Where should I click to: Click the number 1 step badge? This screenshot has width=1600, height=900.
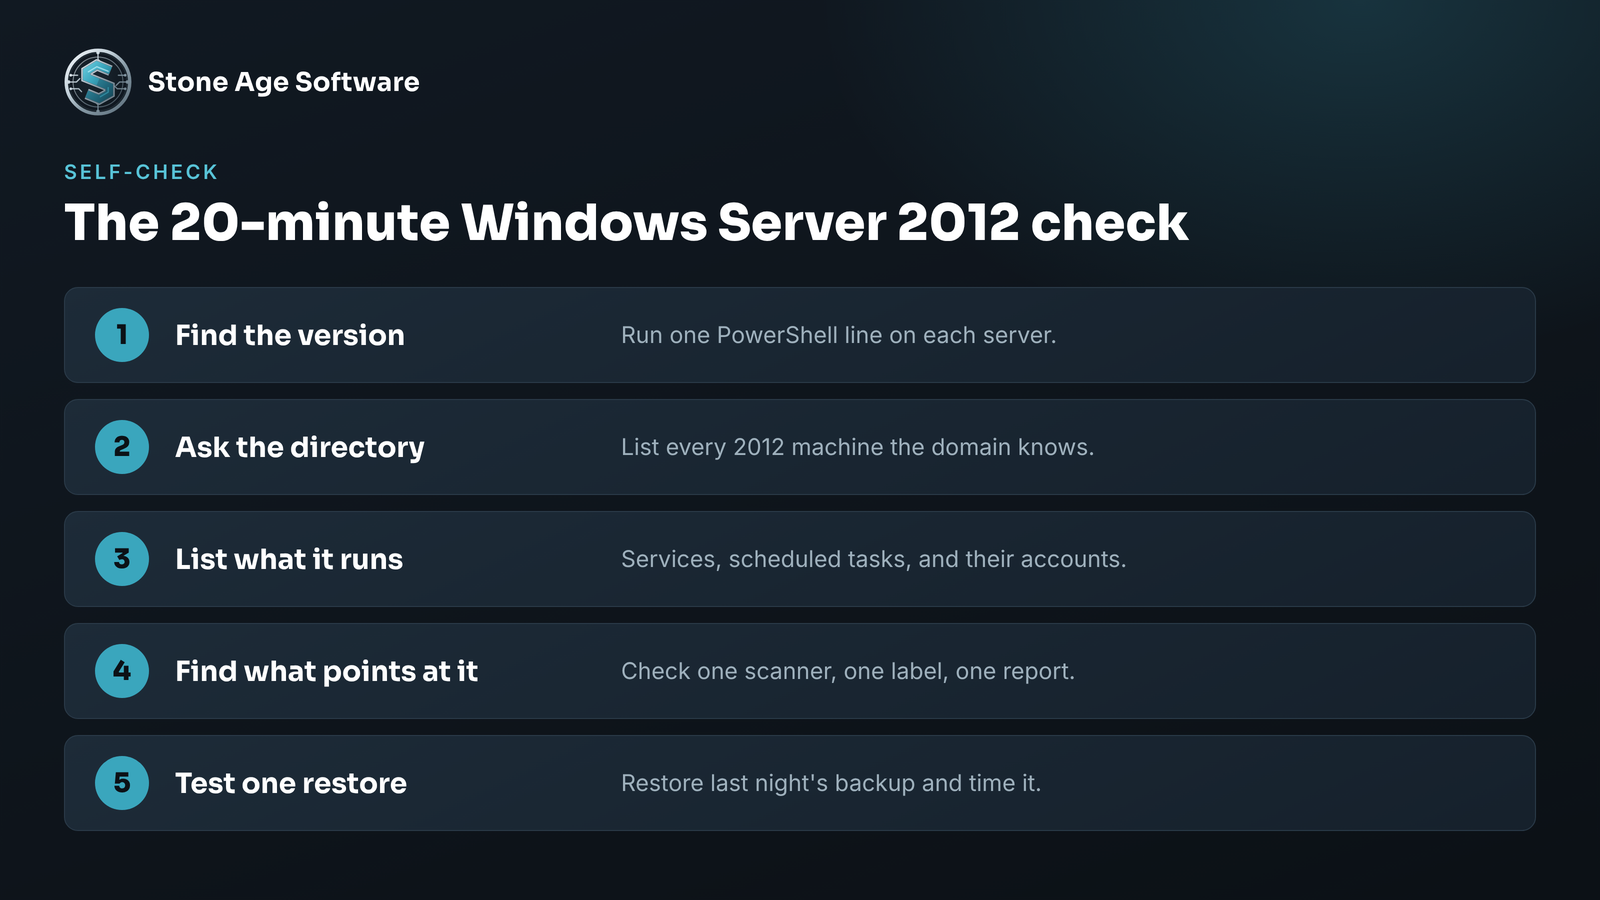click(x=122, y=335)
